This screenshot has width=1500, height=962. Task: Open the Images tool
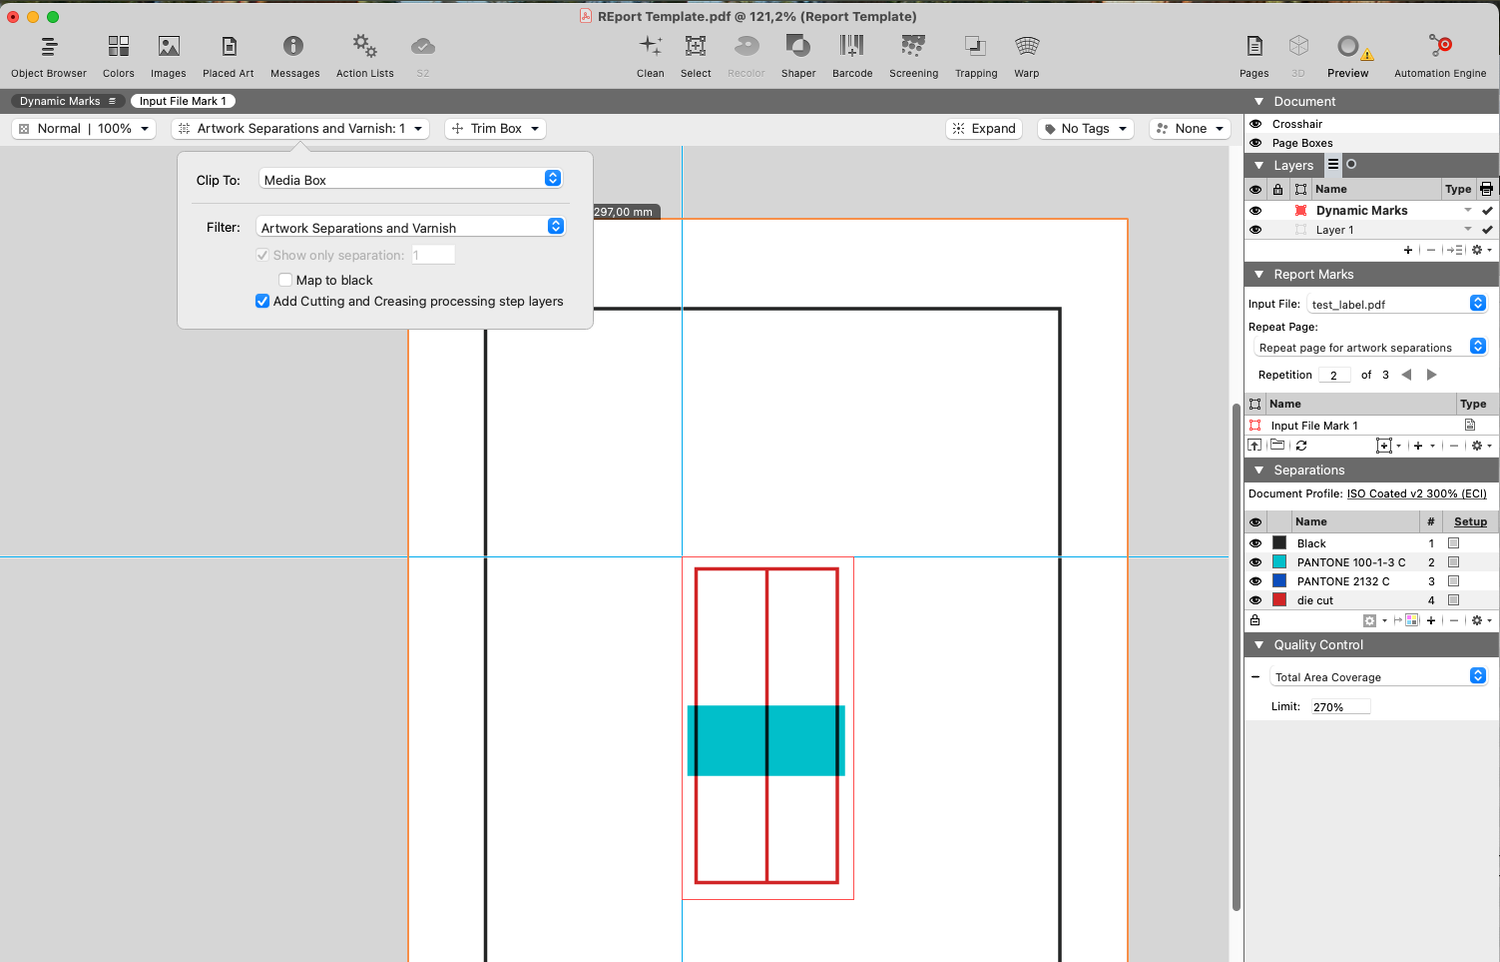tap(168, 56)
